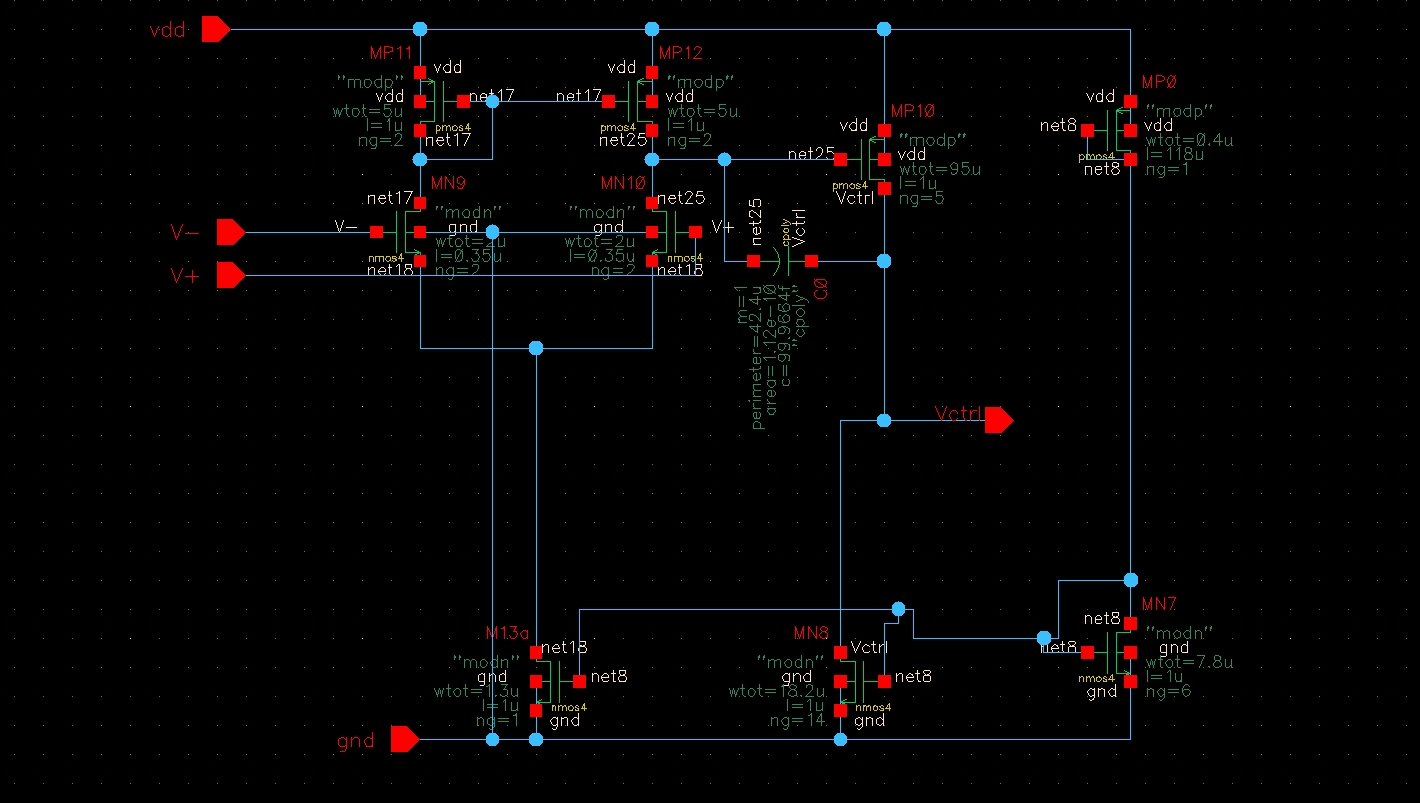Click the wtot=18.2u parameter text
Screen dimensions: 1420x803
point(777,691)
